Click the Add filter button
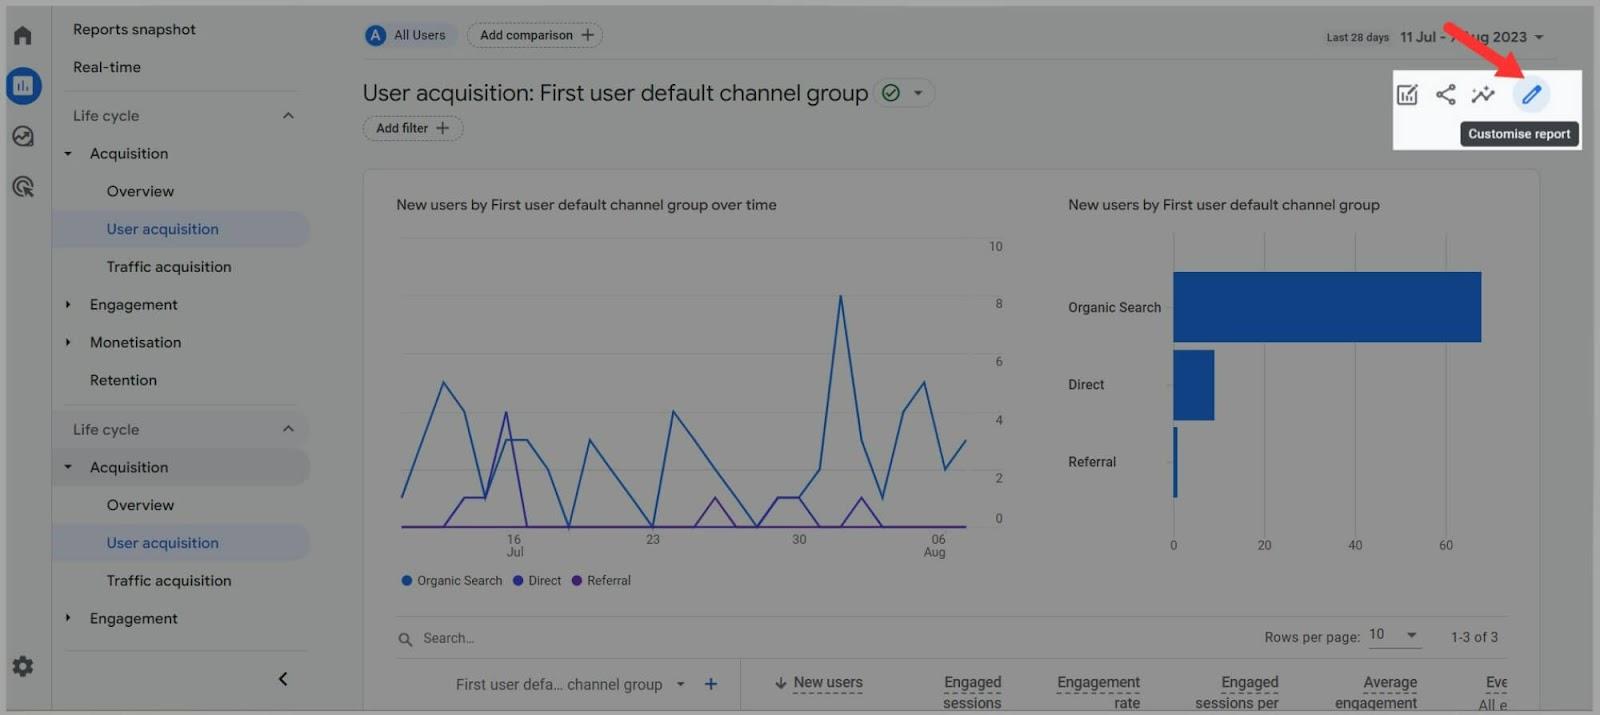This screenshot has width=1600, height=715. point(412,129)
